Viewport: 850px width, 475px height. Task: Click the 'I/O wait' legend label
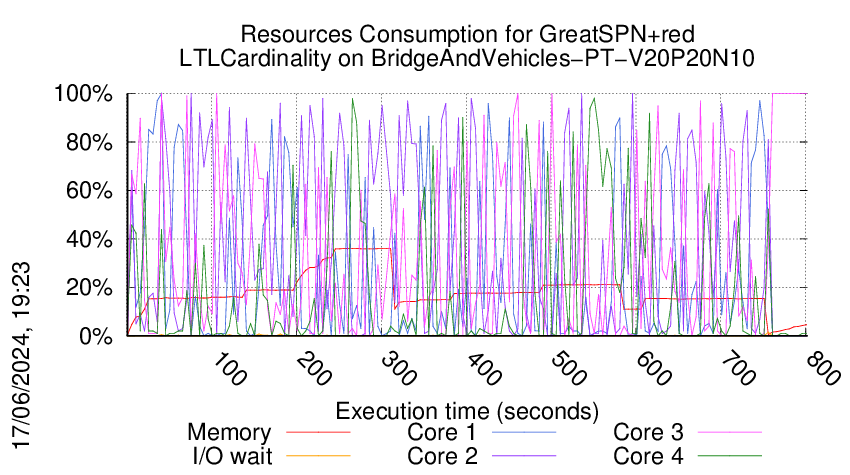click(x=233, y=457)
